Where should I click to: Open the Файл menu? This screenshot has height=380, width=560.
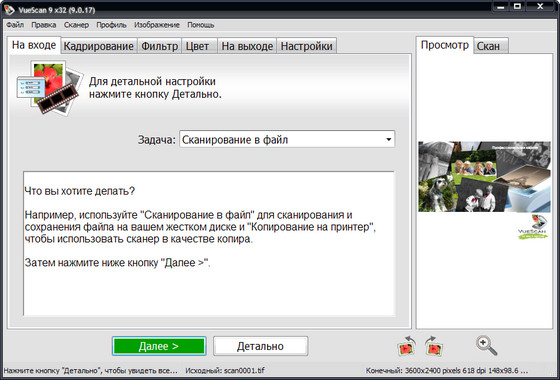pyautogui.click(x=15, y=25)
